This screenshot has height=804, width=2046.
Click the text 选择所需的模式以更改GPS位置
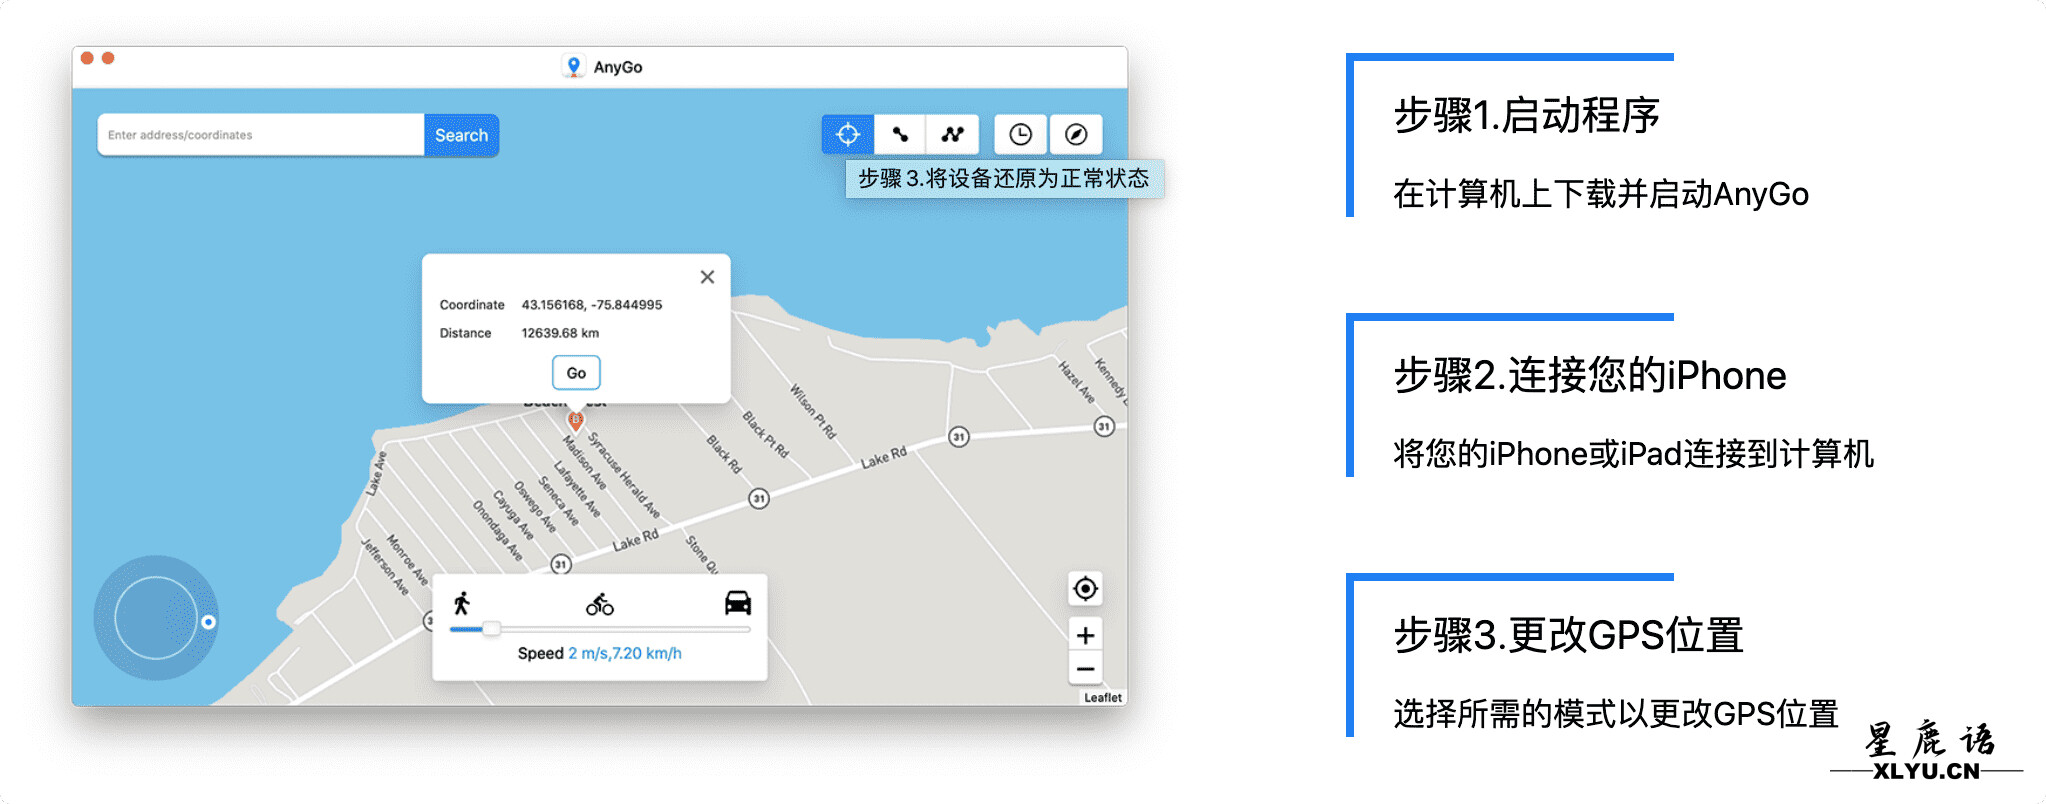[1616, 714]
